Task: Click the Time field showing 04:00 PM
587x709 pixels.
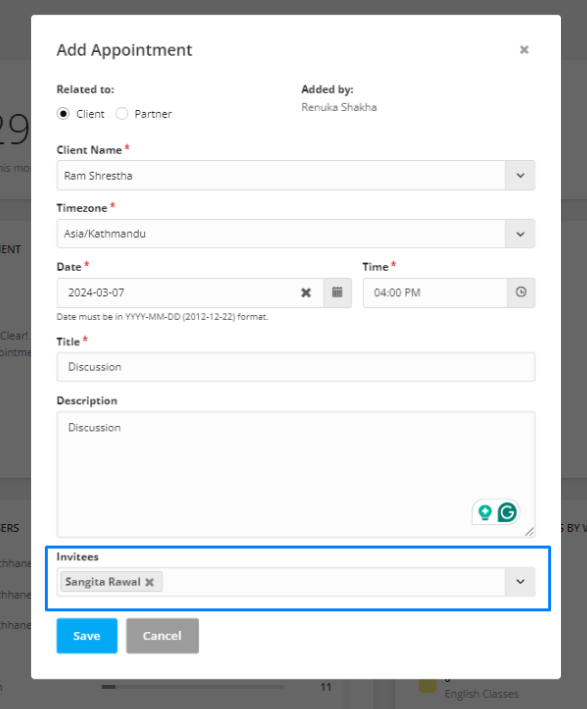Action: click(435, 293)
